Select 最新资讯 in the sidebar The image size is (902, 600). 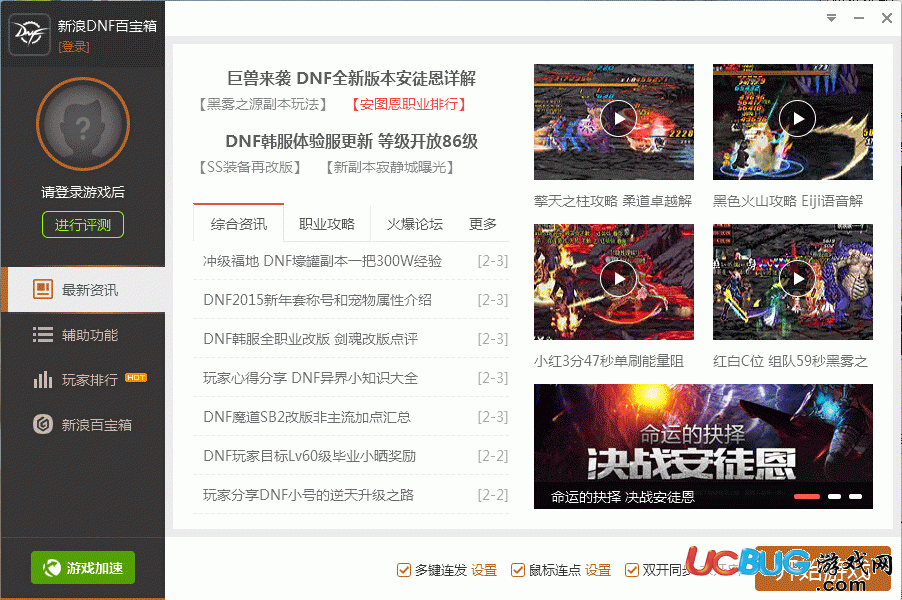(83, 289)
